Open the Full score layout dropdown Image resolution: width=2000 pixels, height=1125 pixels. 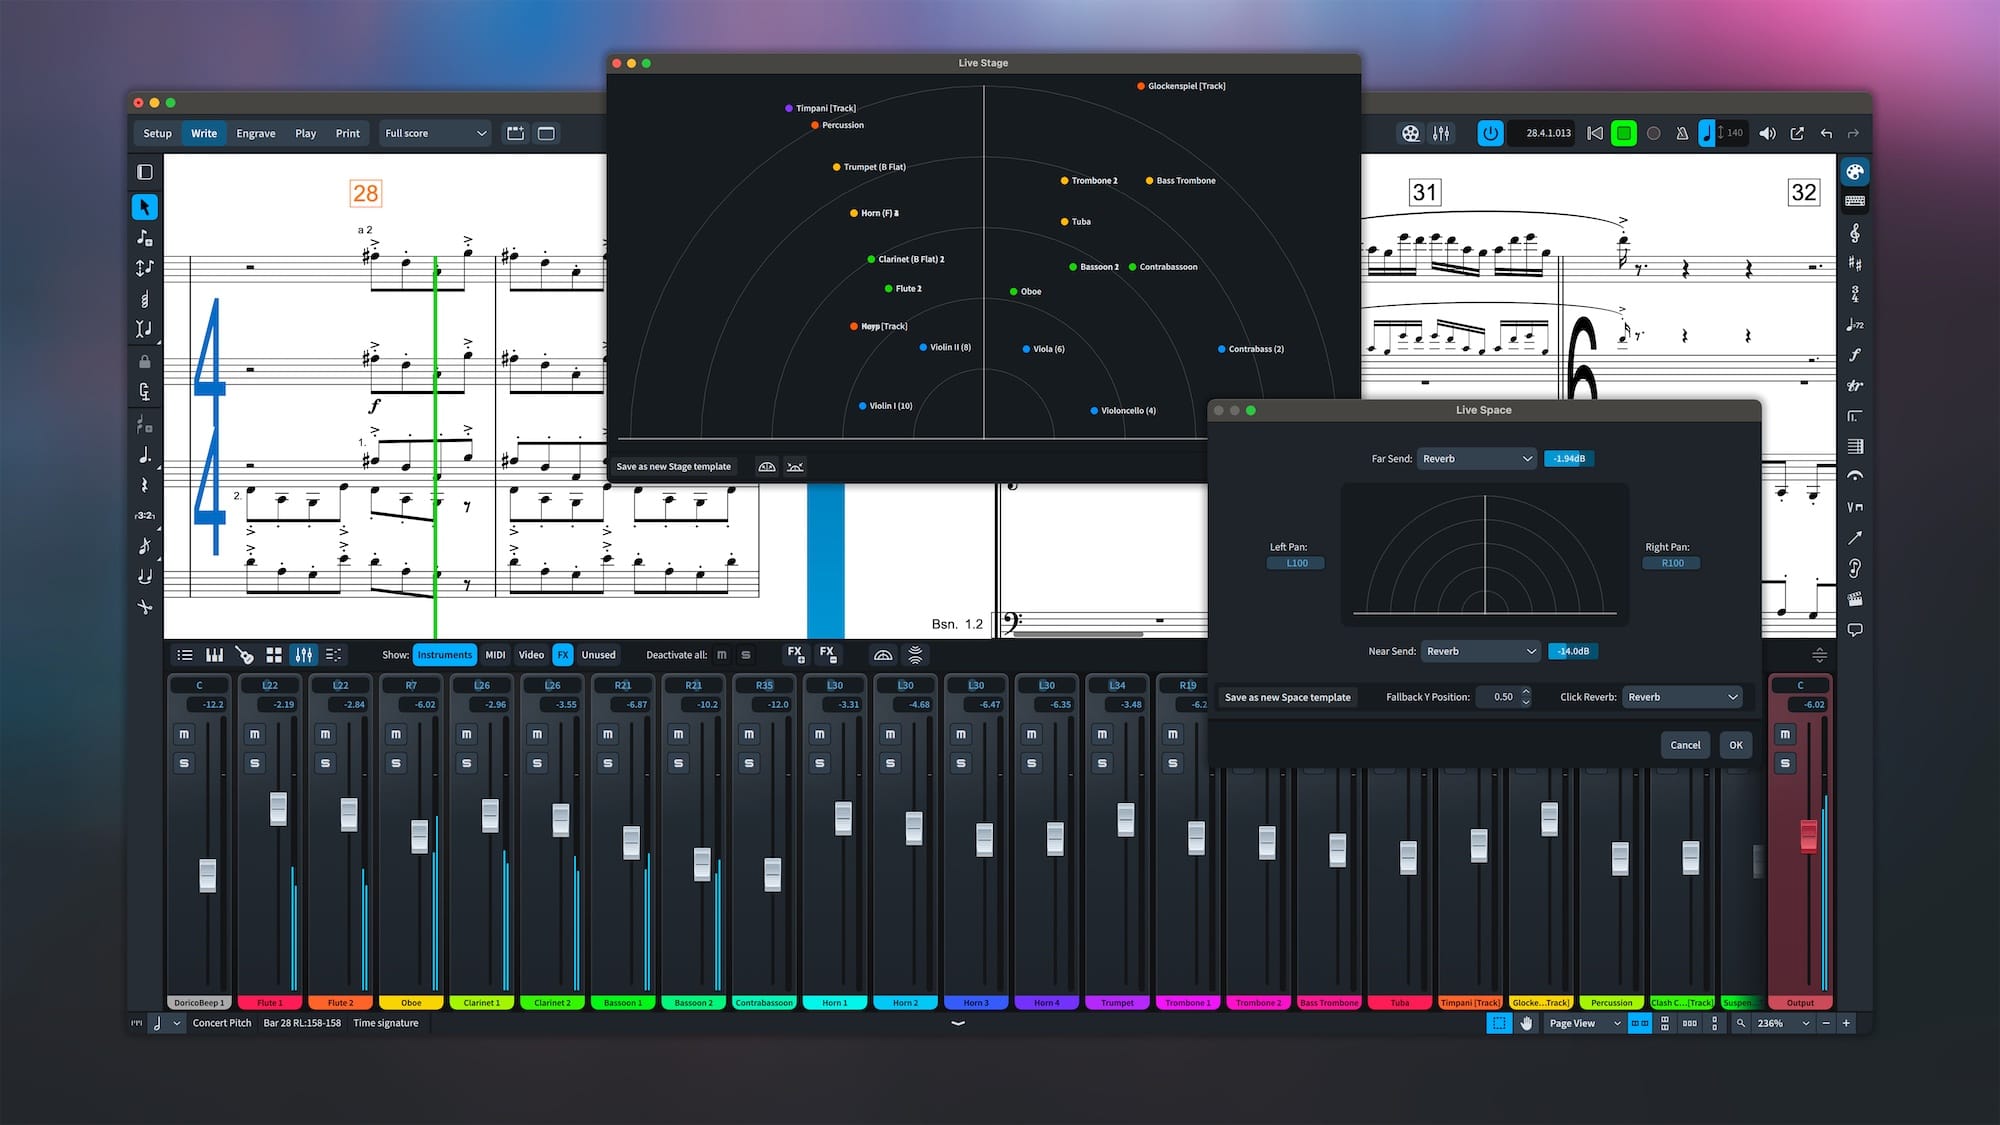[435, 133]
